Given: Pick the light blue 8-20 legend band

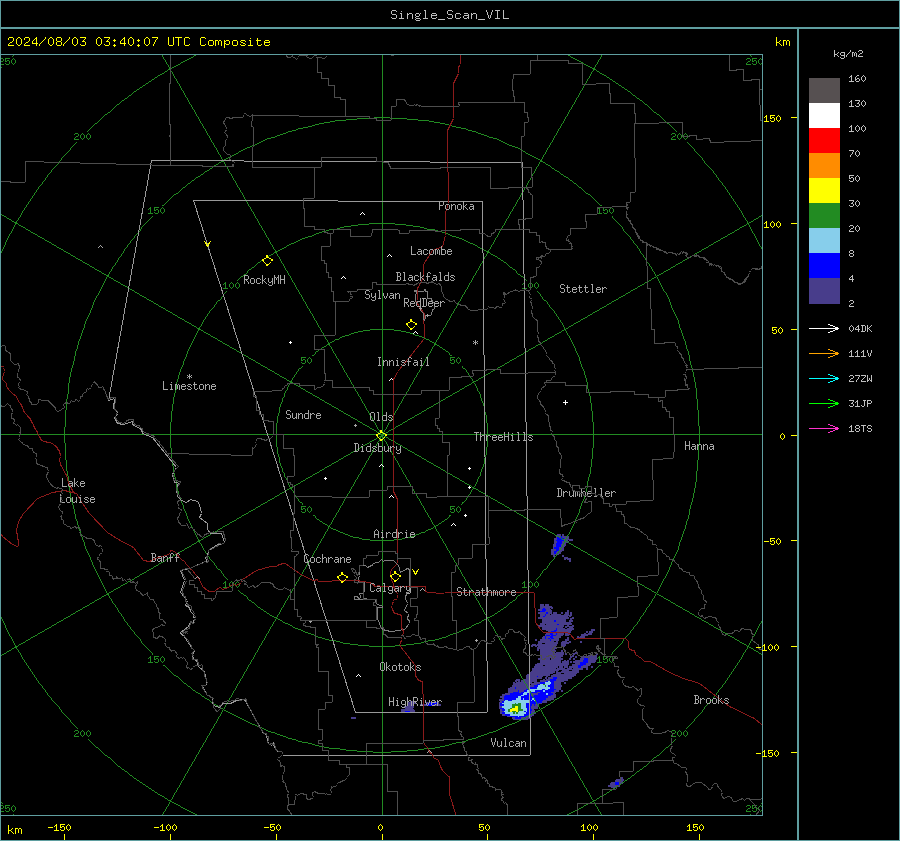Looking at the screenshot, I should (x=824, y=241).
